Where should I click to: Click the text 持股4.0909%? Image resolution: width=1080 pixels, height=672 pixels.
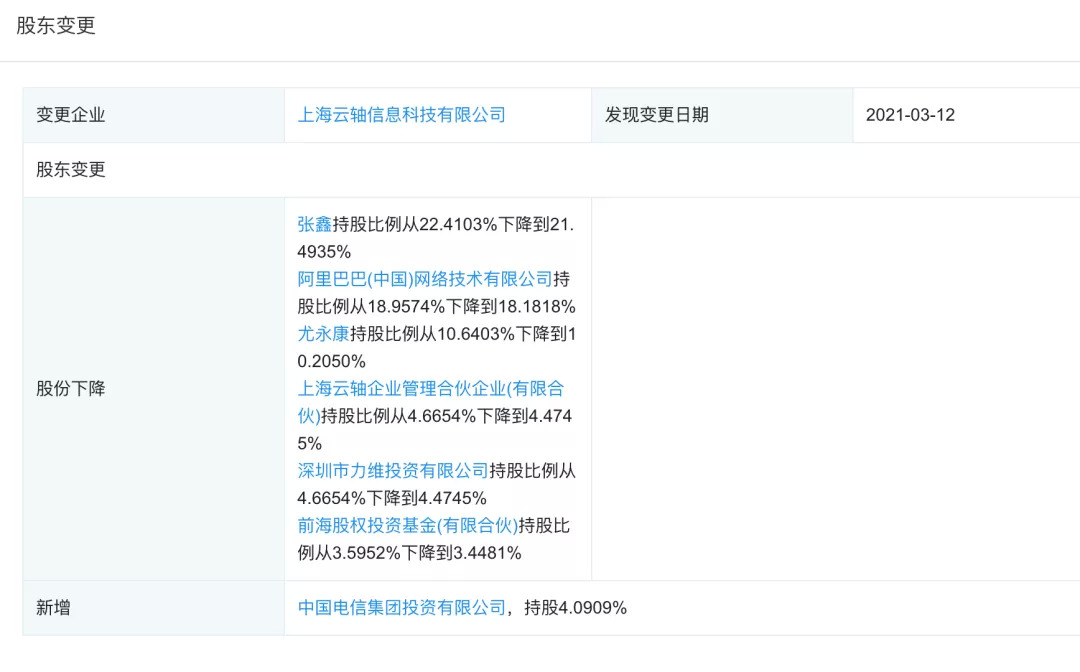[575, 608]
